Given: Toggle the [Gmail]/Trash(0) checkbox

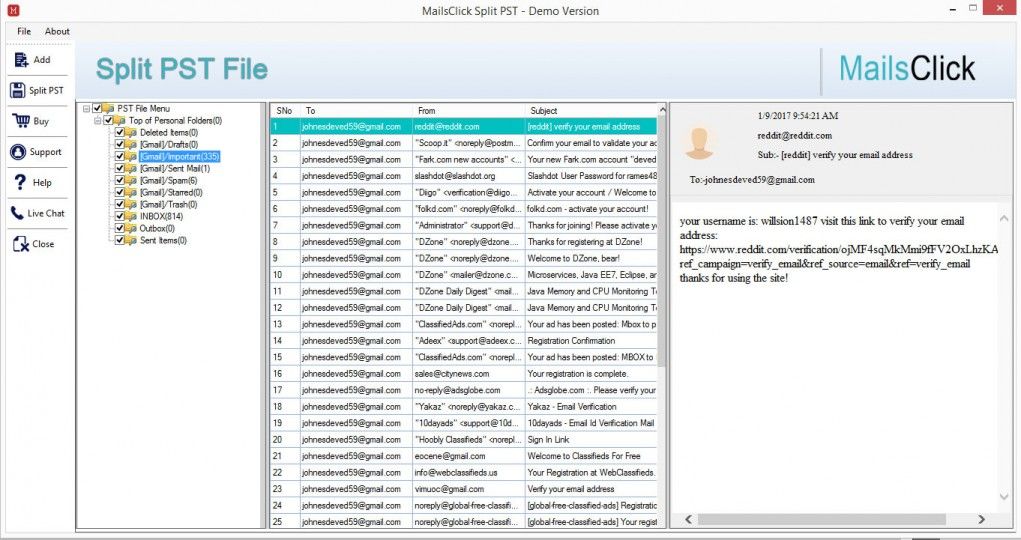Looking at the screenshot, I should coord(120,205).
